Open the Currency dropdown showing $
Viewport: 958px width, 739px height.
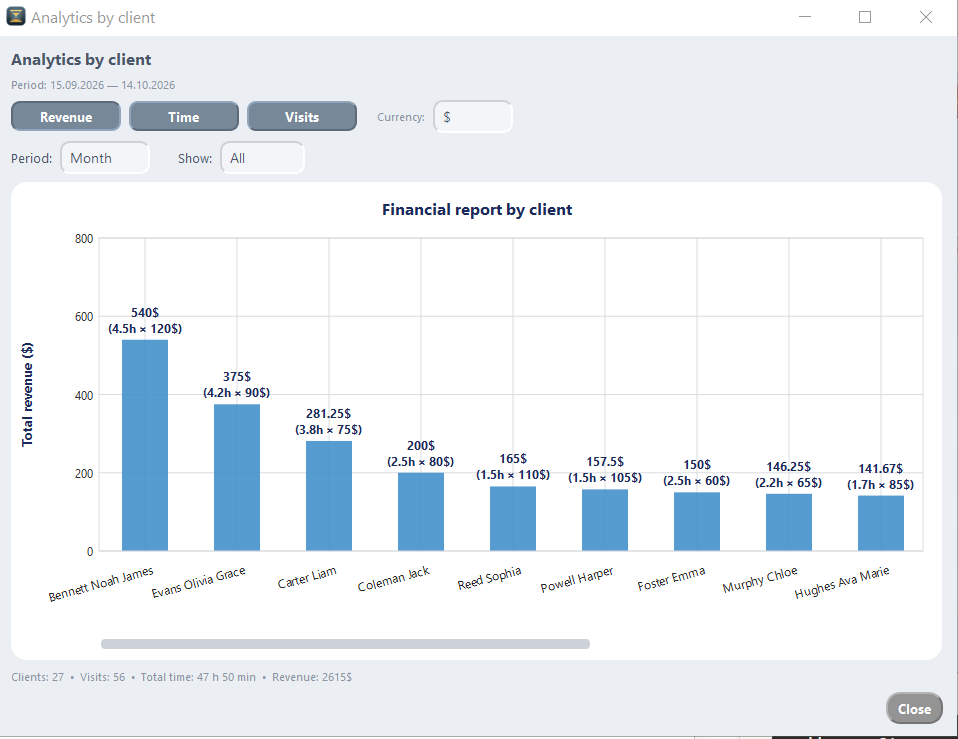(x=473, y=117)
